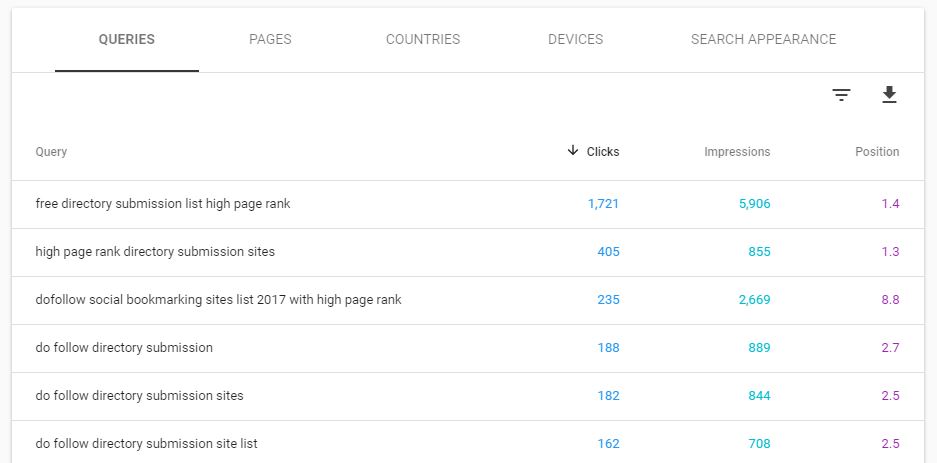Open the Countries tab
Viewport: 937px width, 463px height.
(423, 39)
